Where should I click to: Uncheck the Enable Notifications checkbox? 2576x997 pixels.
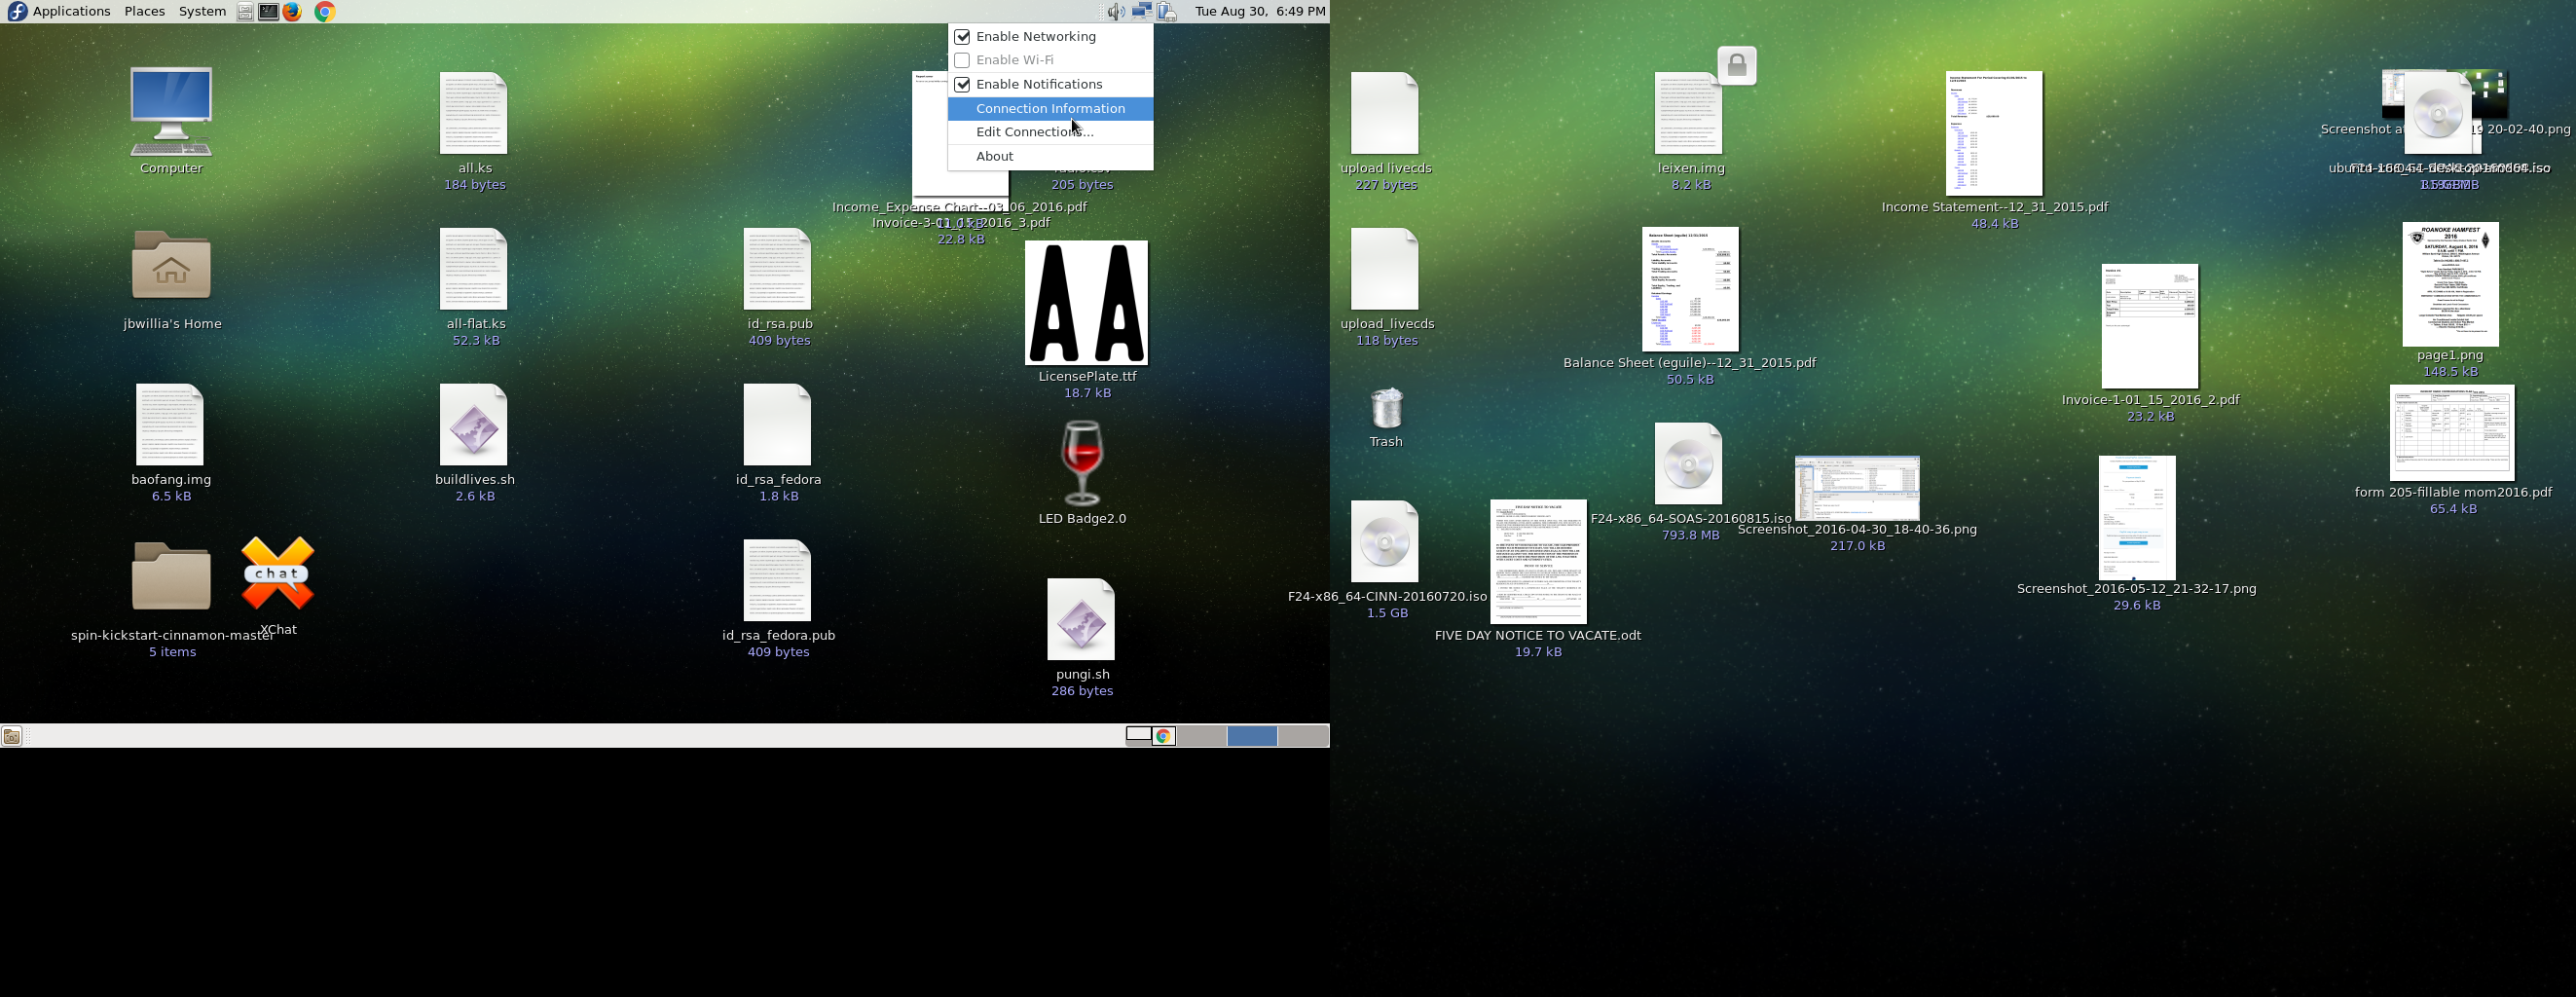point(962,85)
